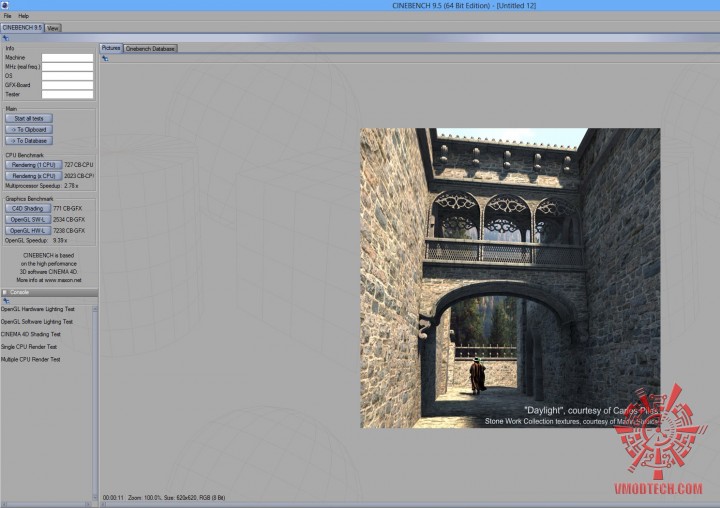The height and width of the screenshot is (508, 720).
Task: Click console line 'OpenGL Hardware Lighting Test'
Action: (x=38, y=309)
